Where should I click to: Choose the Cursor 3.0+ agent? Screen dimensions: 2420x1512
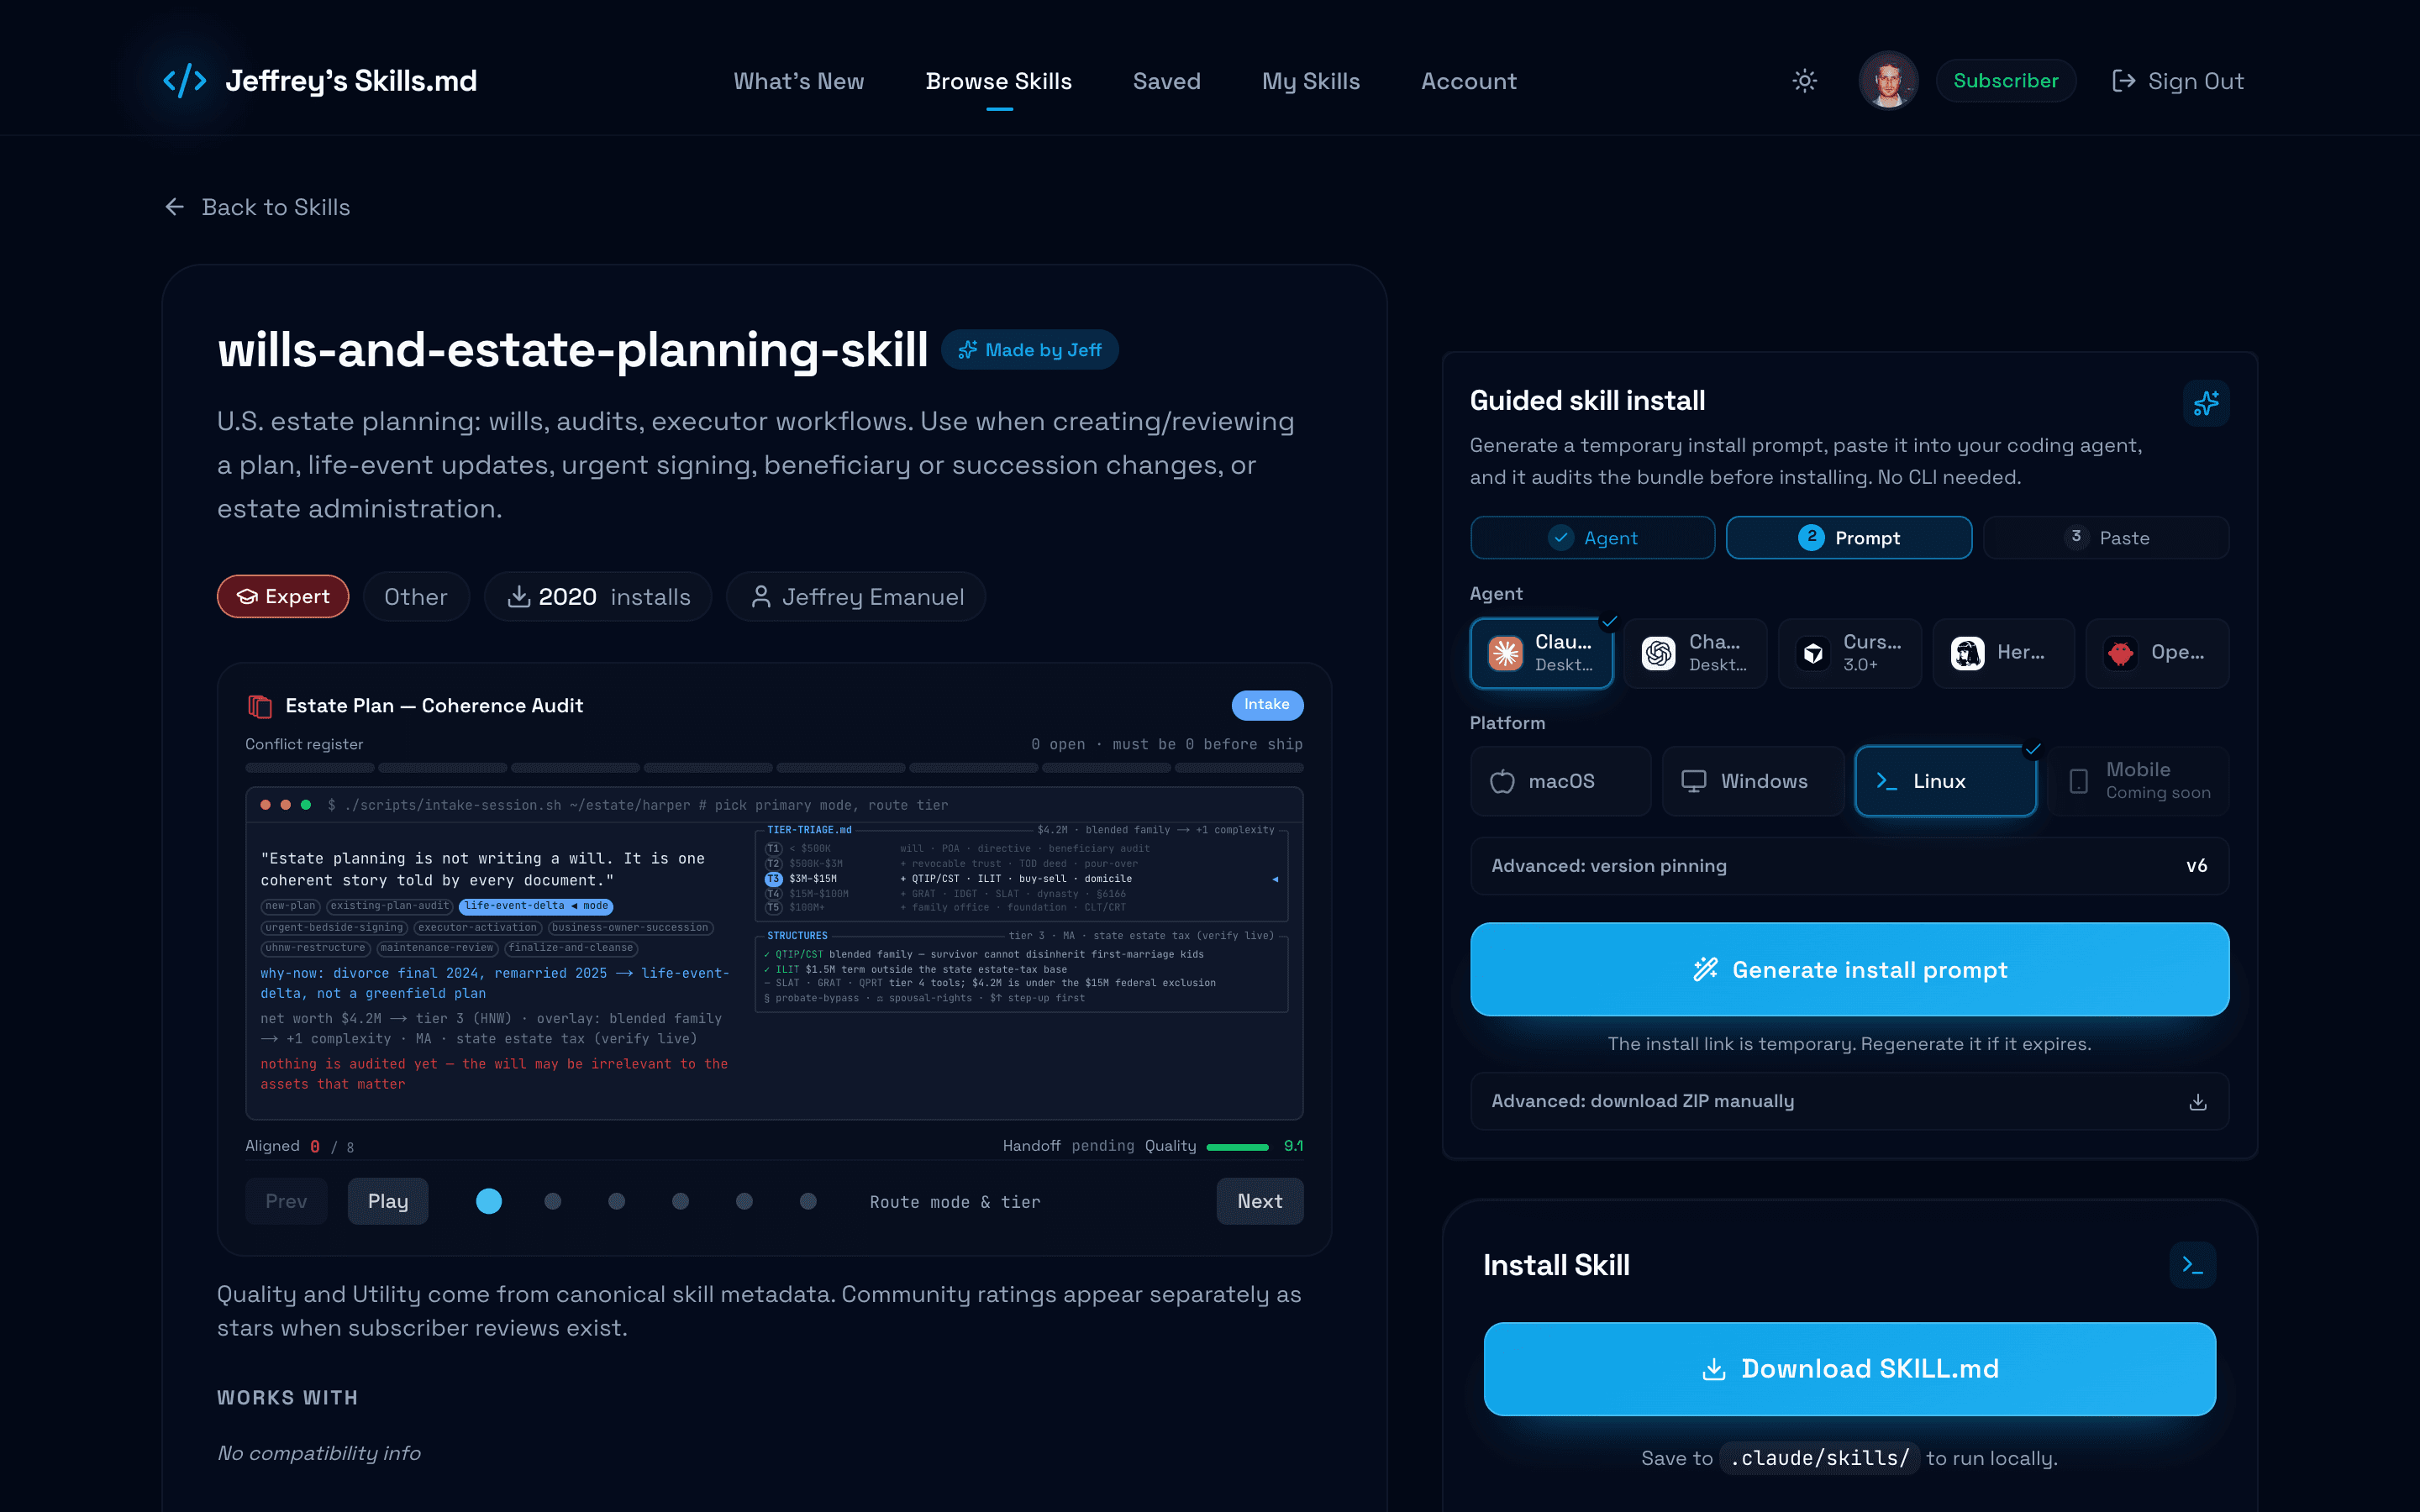(x=1849, y=653)
